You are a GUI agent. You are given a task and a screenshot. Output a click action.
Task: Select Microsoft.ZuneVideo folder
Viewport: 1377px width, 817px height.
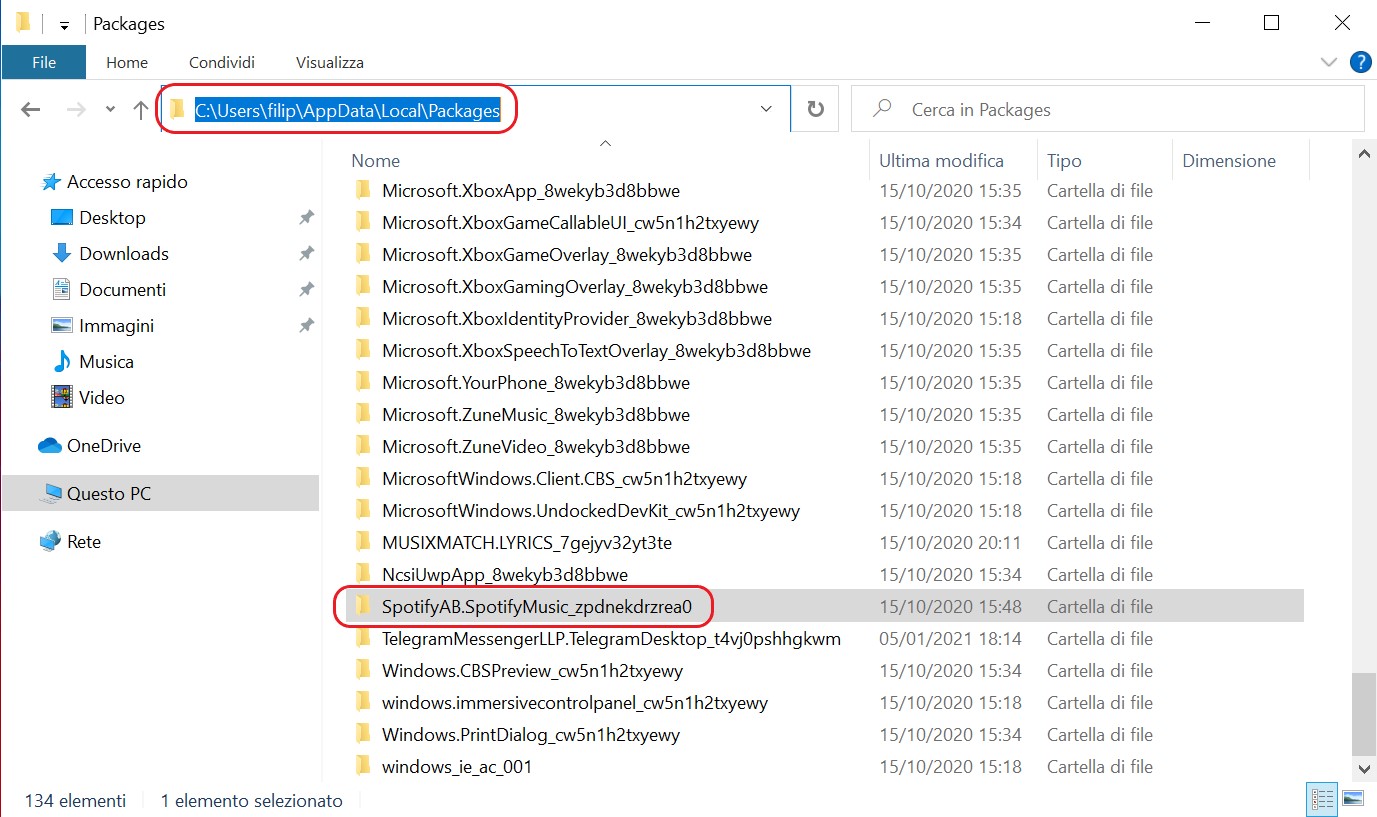click(x=536, y=447)
